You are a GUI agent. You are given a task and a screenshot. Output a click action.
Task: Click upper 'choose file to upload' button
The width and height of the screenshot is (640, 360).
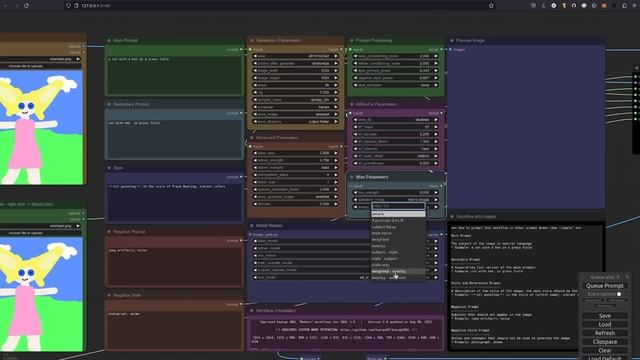41,66
